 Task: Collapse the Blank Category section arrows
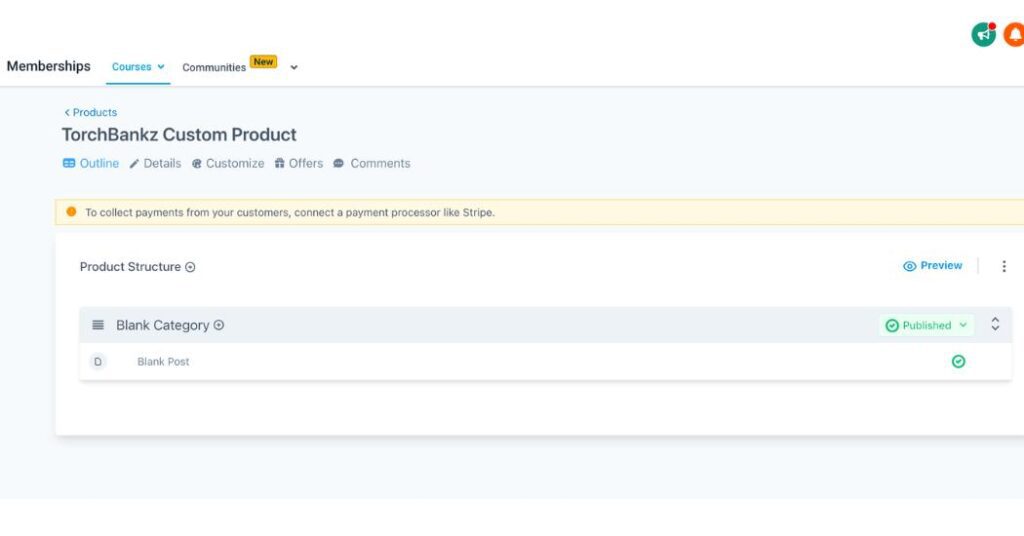coord(995,324)
